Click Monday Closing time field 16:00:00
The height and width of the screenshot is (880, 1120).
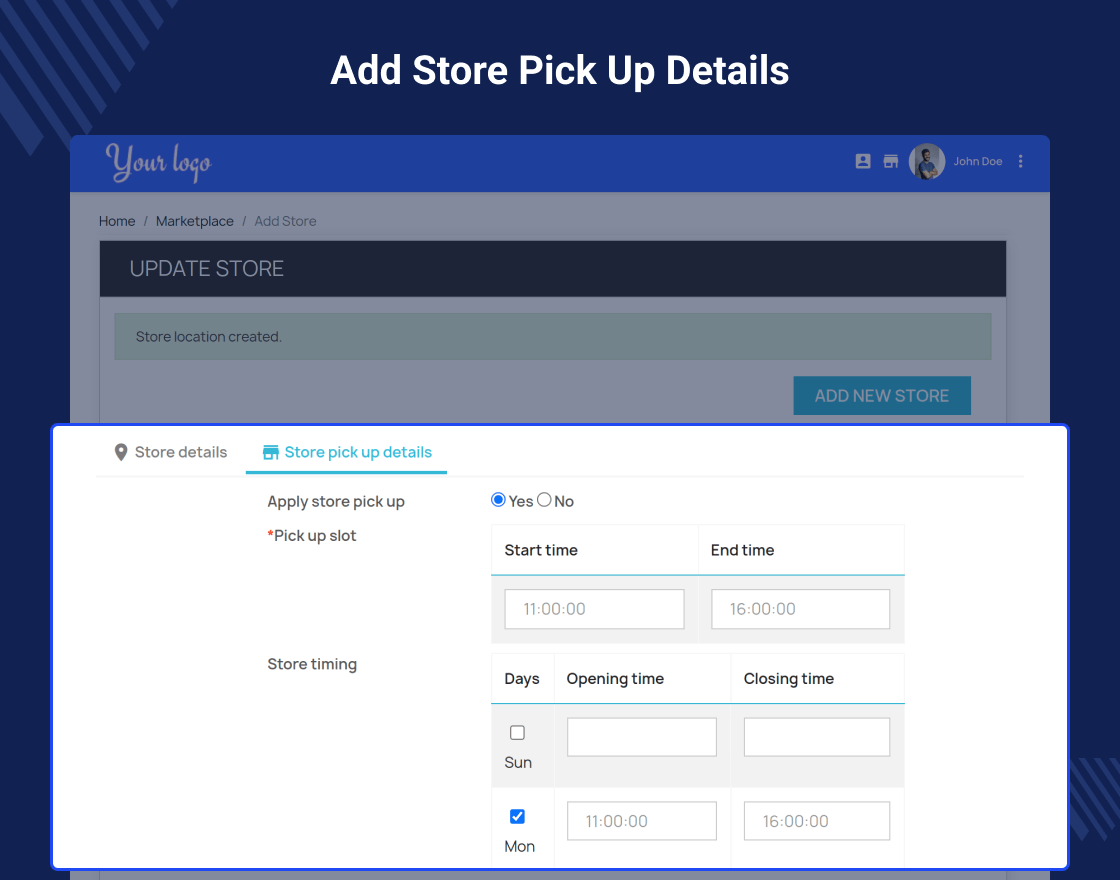click(817, 821)
